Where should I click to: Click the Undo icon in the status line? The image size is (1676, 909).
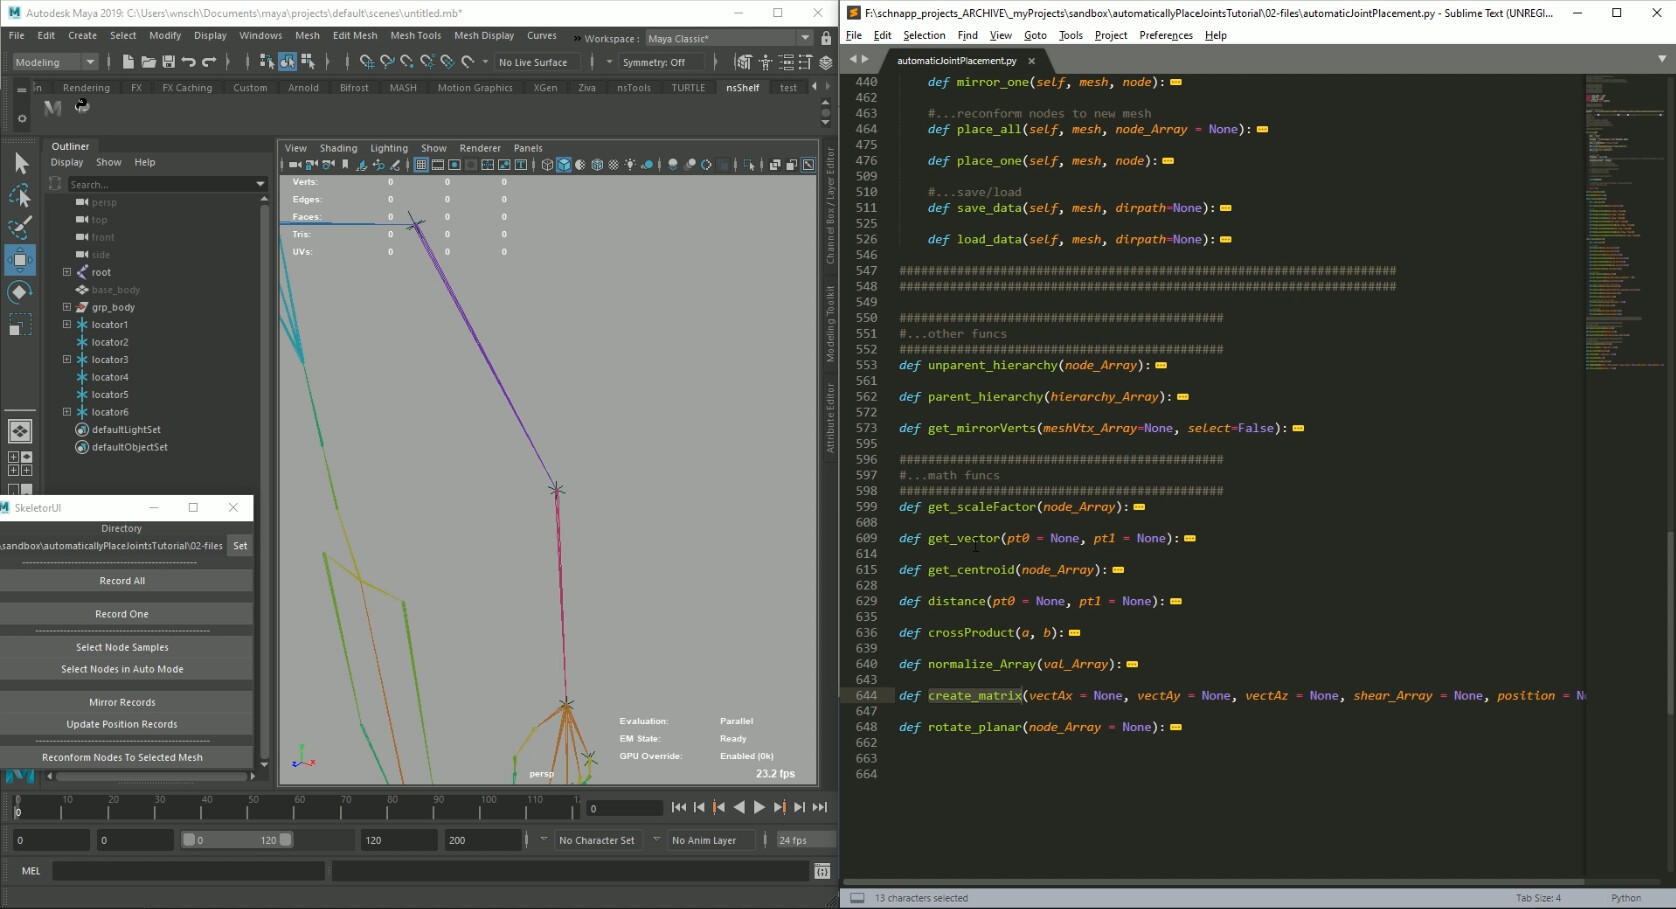190,62
